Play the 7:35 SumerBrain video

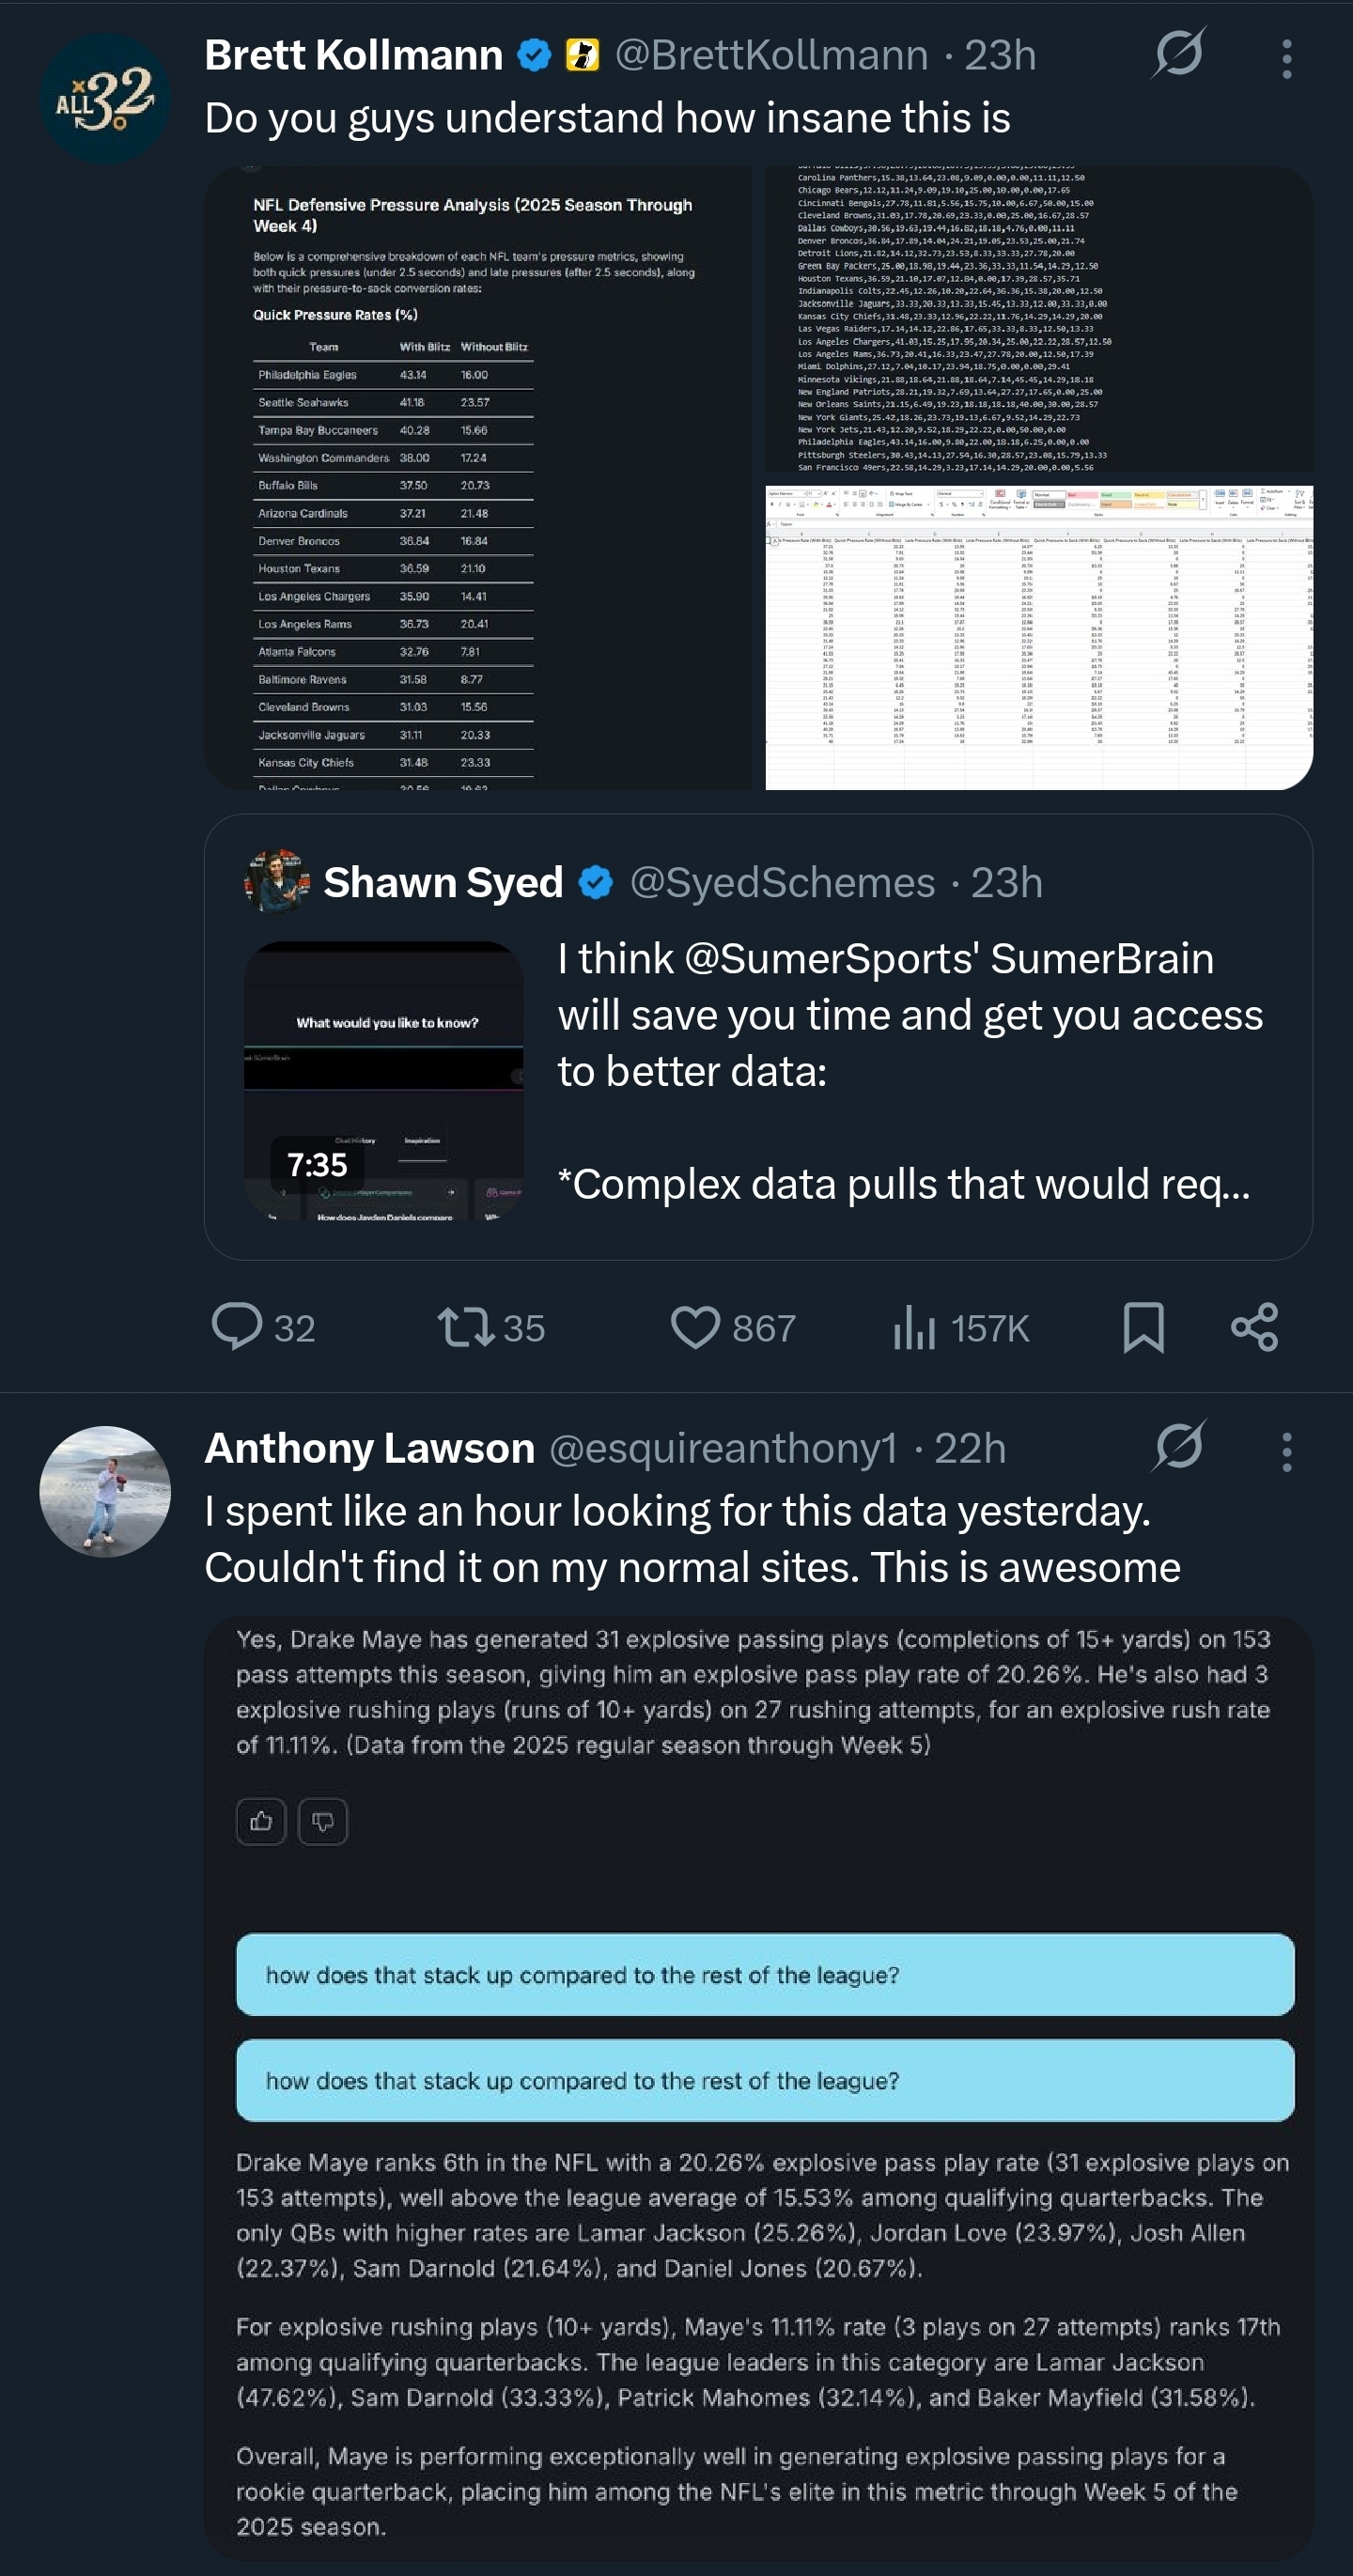(x=384, y=1080)
